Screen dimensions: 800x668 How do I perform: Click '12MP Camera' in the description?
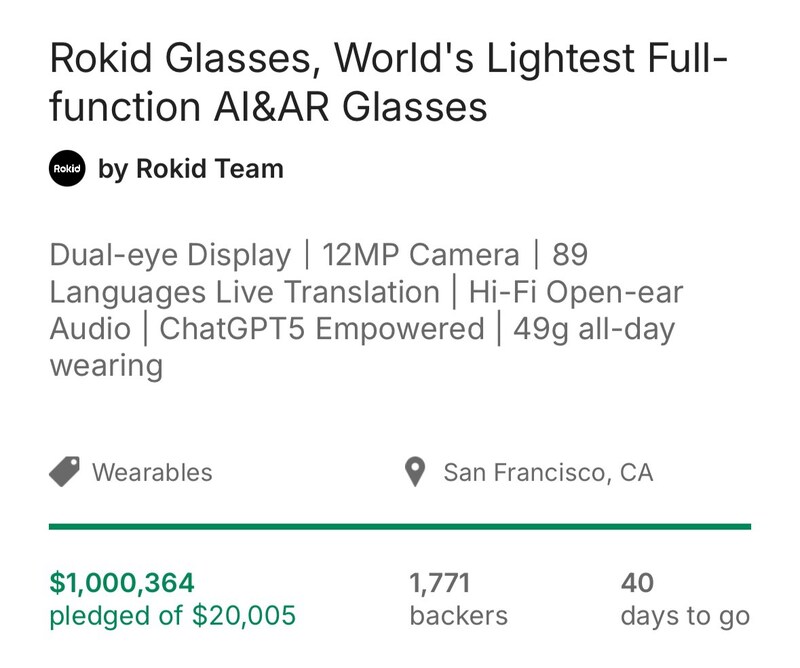click(x=421, y=255)
